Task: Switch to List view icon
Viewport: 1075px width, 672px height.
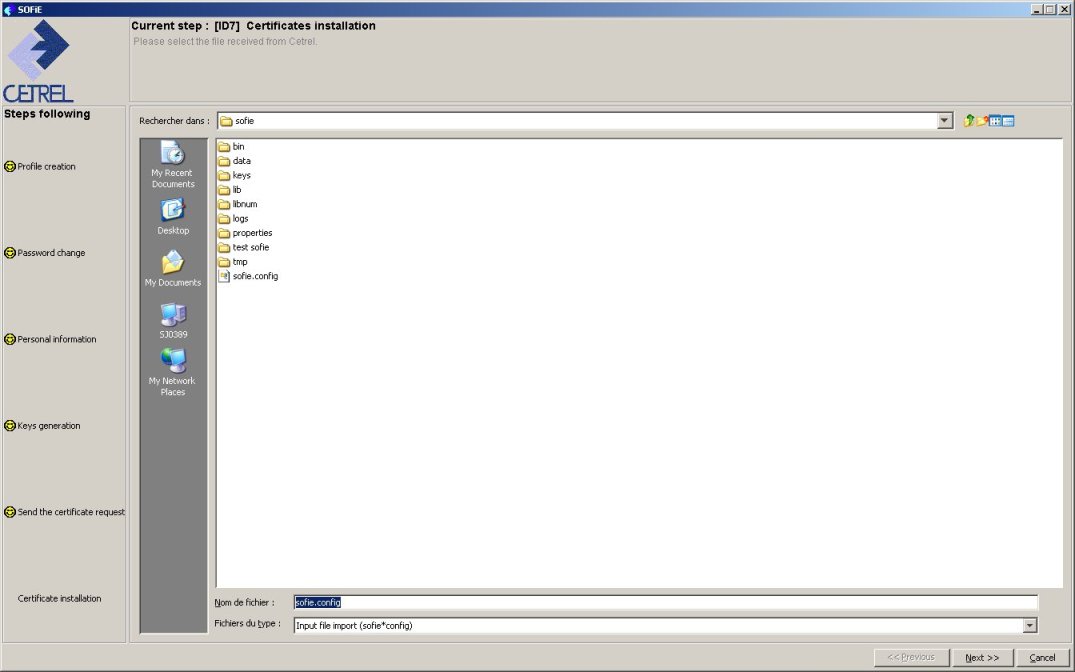Action: point(995,121)
